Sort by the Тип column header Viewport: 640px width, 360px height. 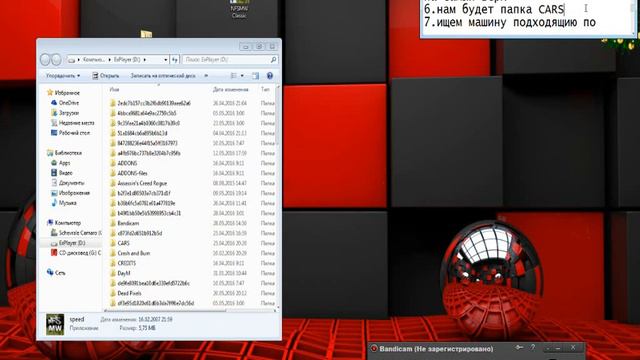click(265, 89)
